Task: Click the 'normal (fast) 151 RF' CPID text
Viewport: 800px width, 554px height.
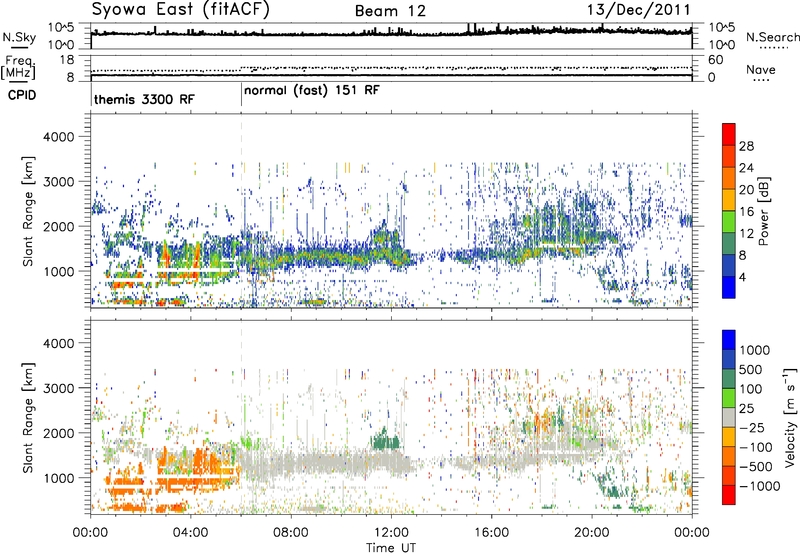Action: point(312,91)
